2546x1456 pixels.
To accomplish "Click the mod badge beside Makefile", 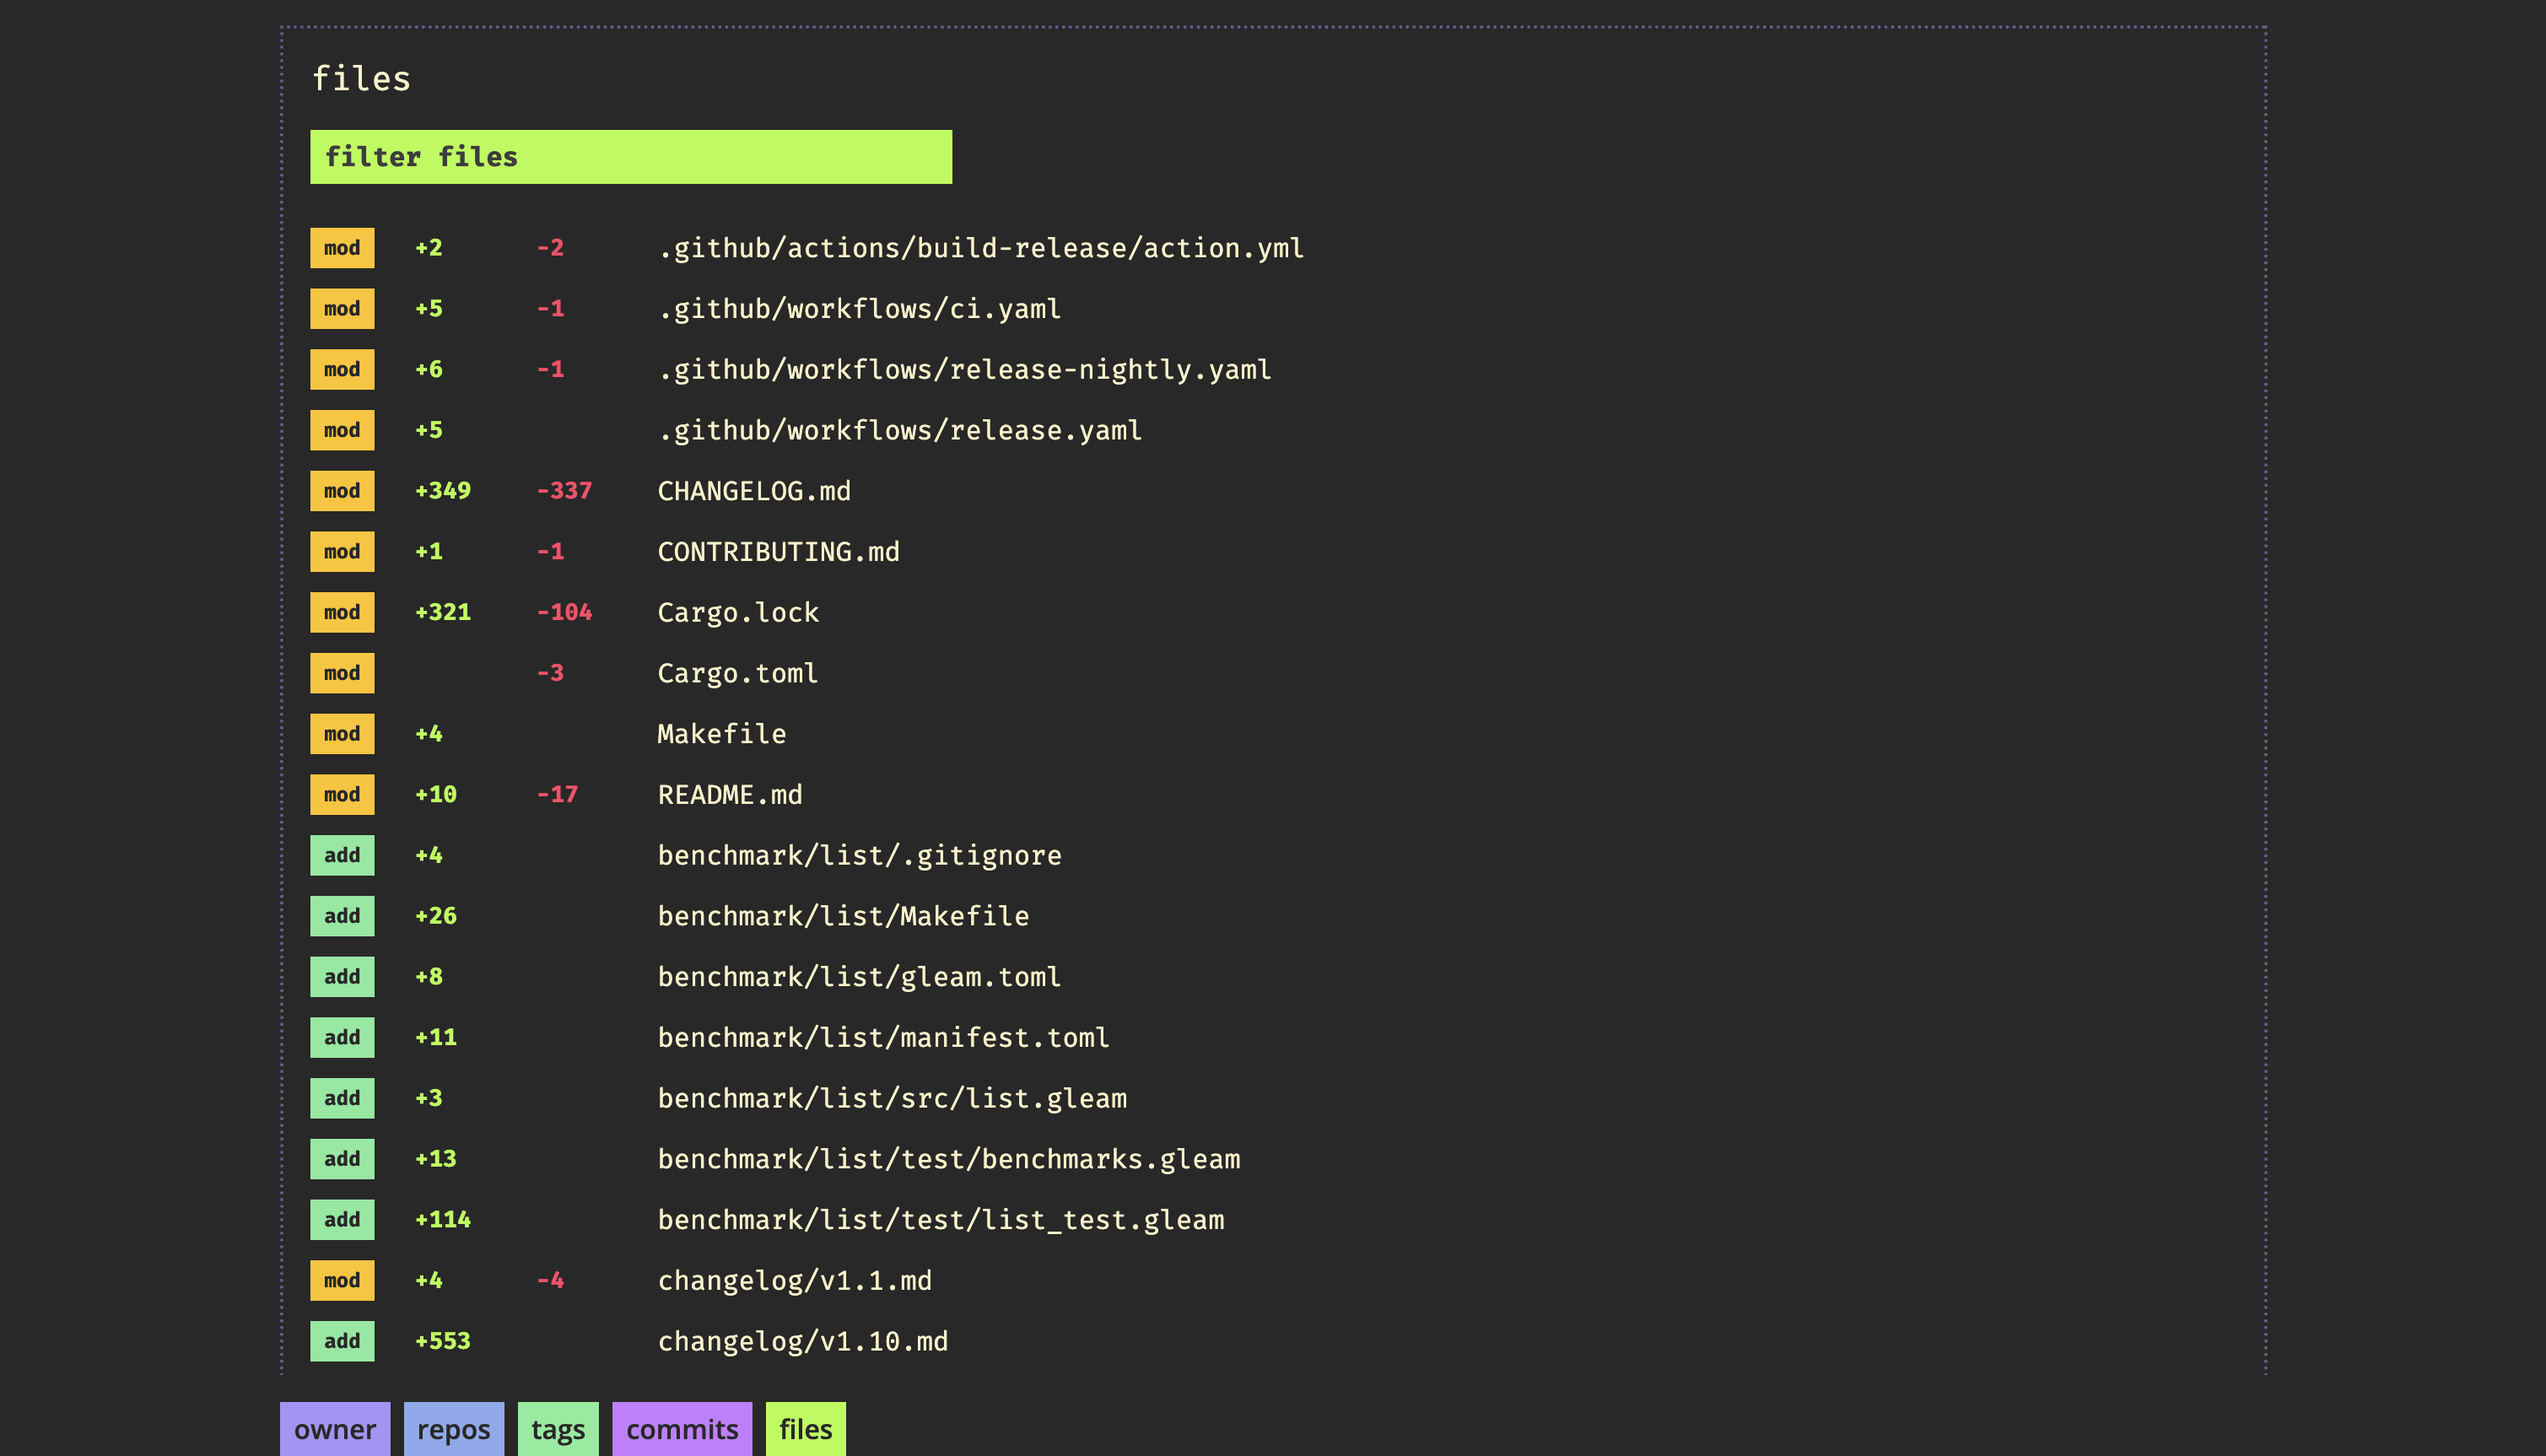I will pos(342,734).
